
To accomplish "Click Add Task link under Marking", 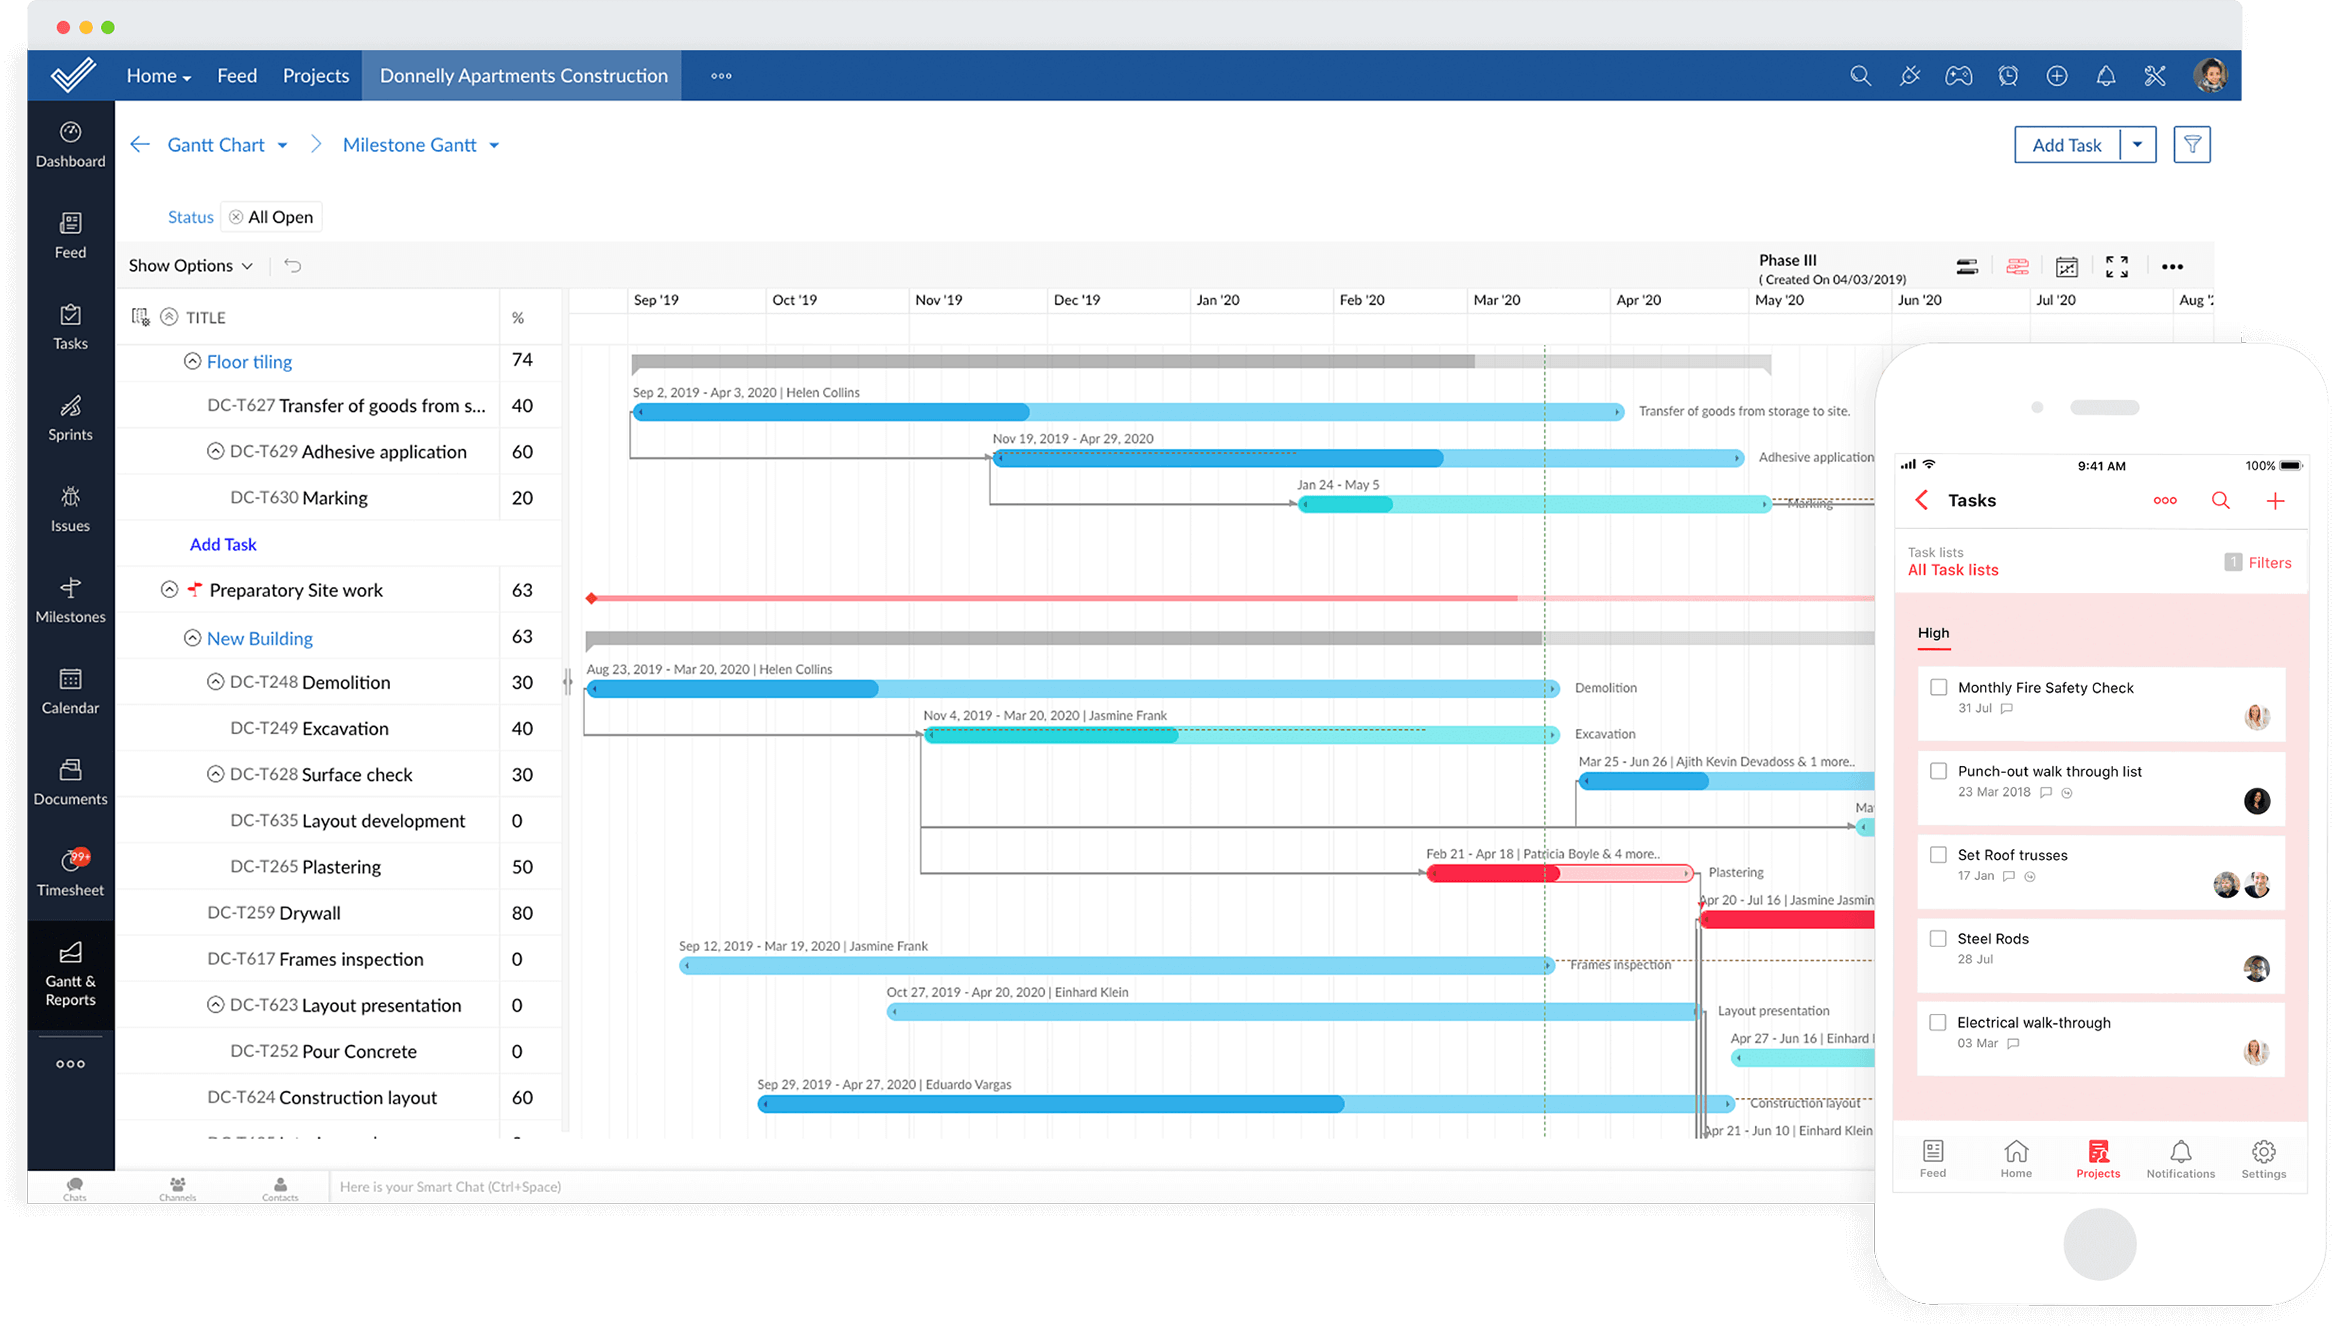I will [x=223, y=544].
